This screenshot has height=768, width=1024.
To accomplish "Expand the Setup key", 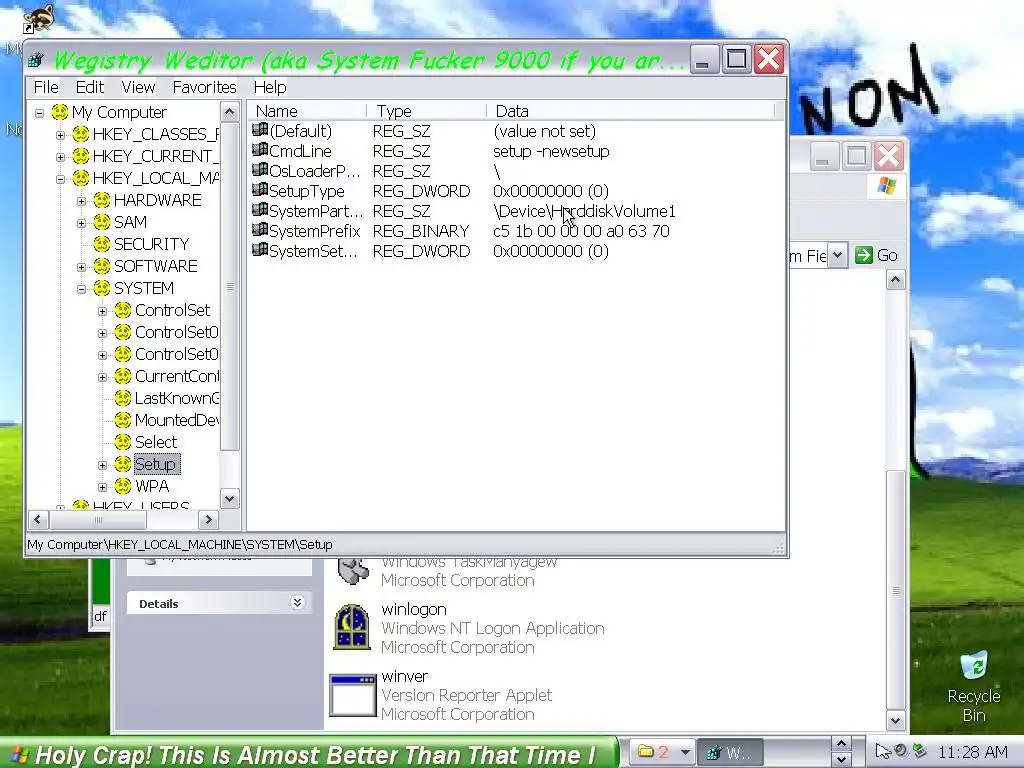I will (103, 465).
